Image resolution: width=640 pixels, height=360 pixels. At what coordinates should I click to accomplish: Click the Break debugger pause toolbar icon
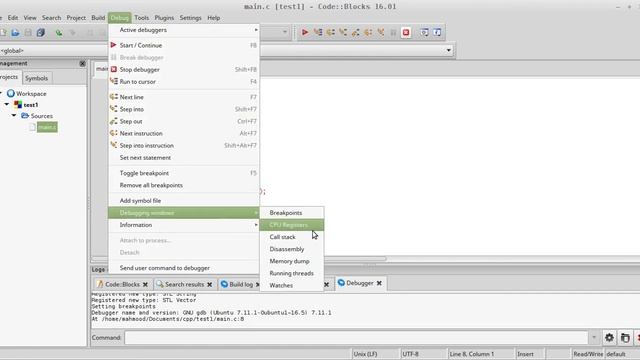tap(393, 32)
